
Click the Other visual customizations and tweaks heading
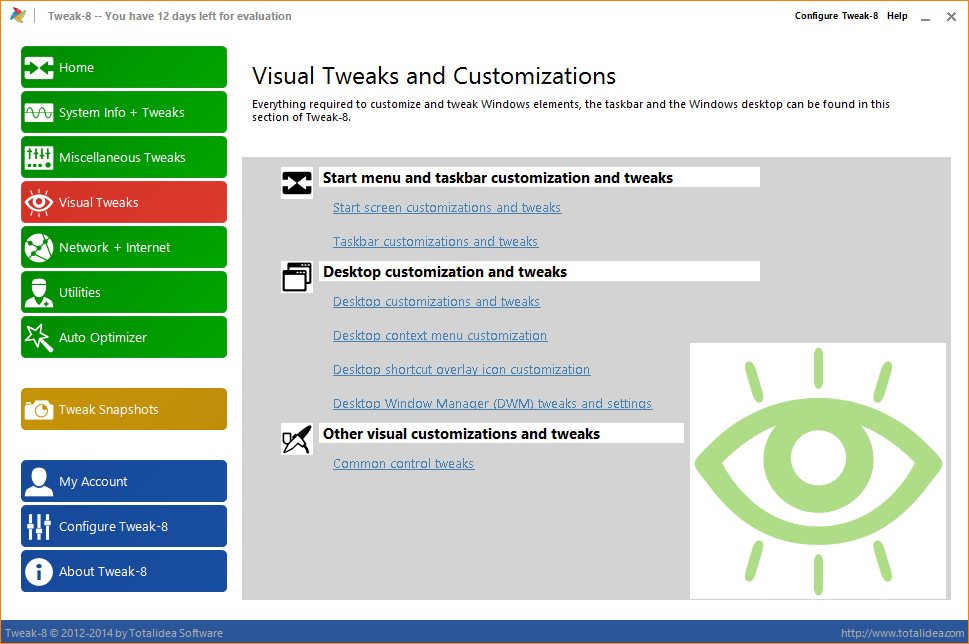pyautogui.click(x=462, y=434)
